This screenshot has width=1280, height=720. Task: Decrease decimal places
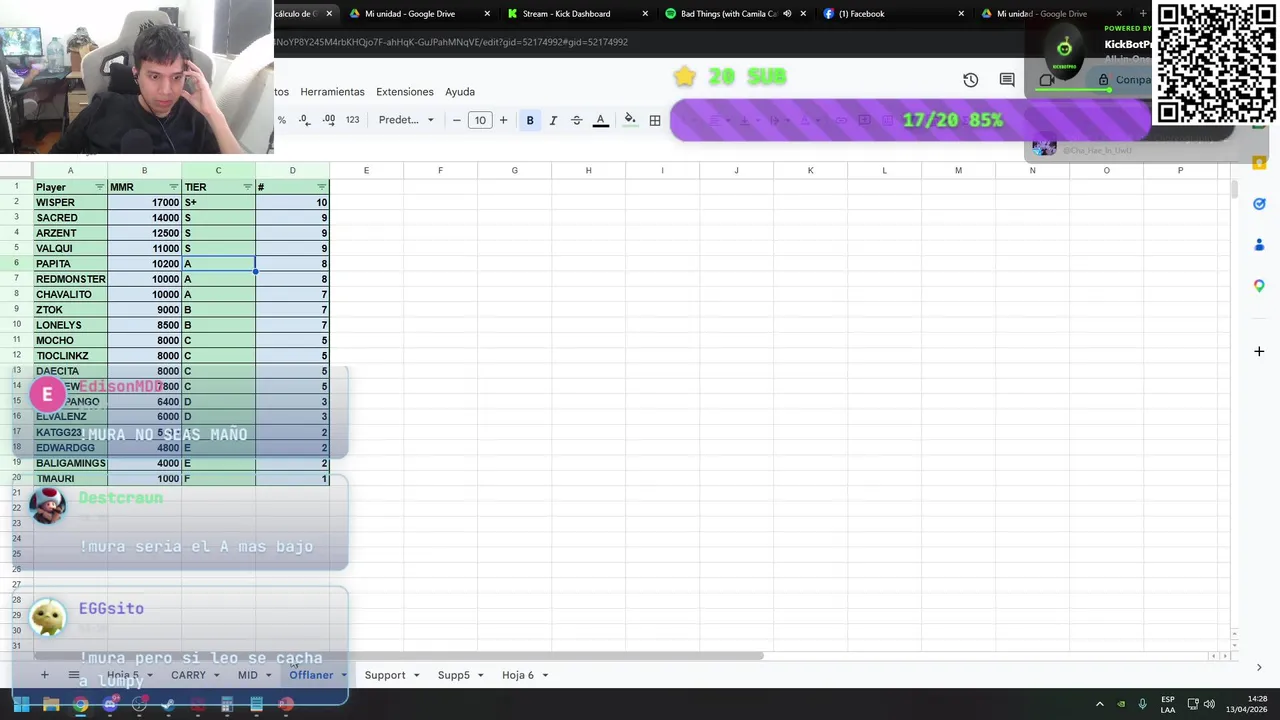(304, 120)
